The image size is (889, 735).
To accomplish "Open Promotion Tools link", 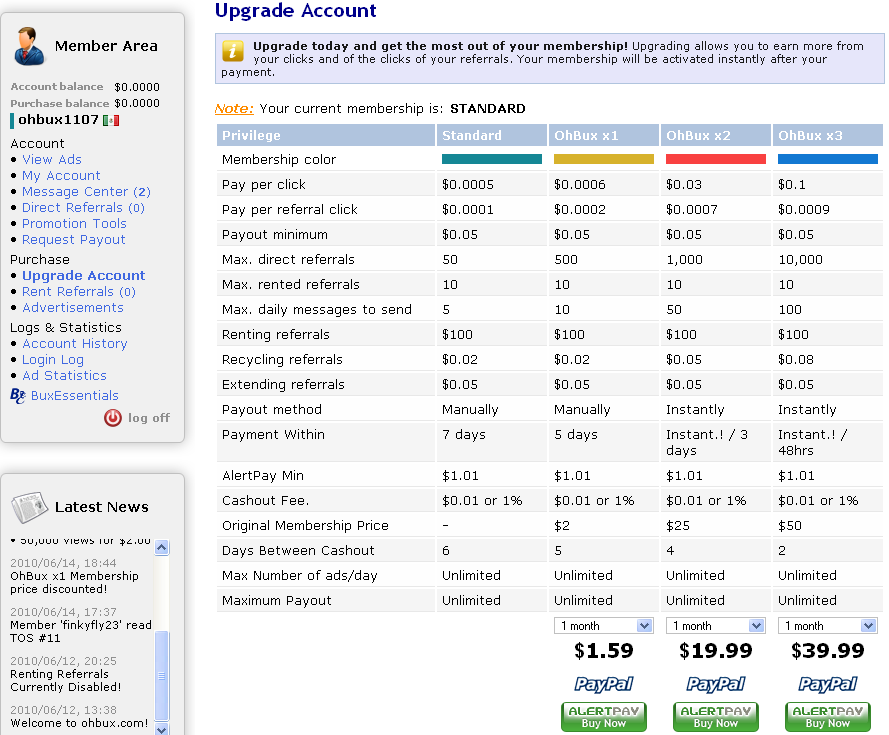I will [74, 223].
